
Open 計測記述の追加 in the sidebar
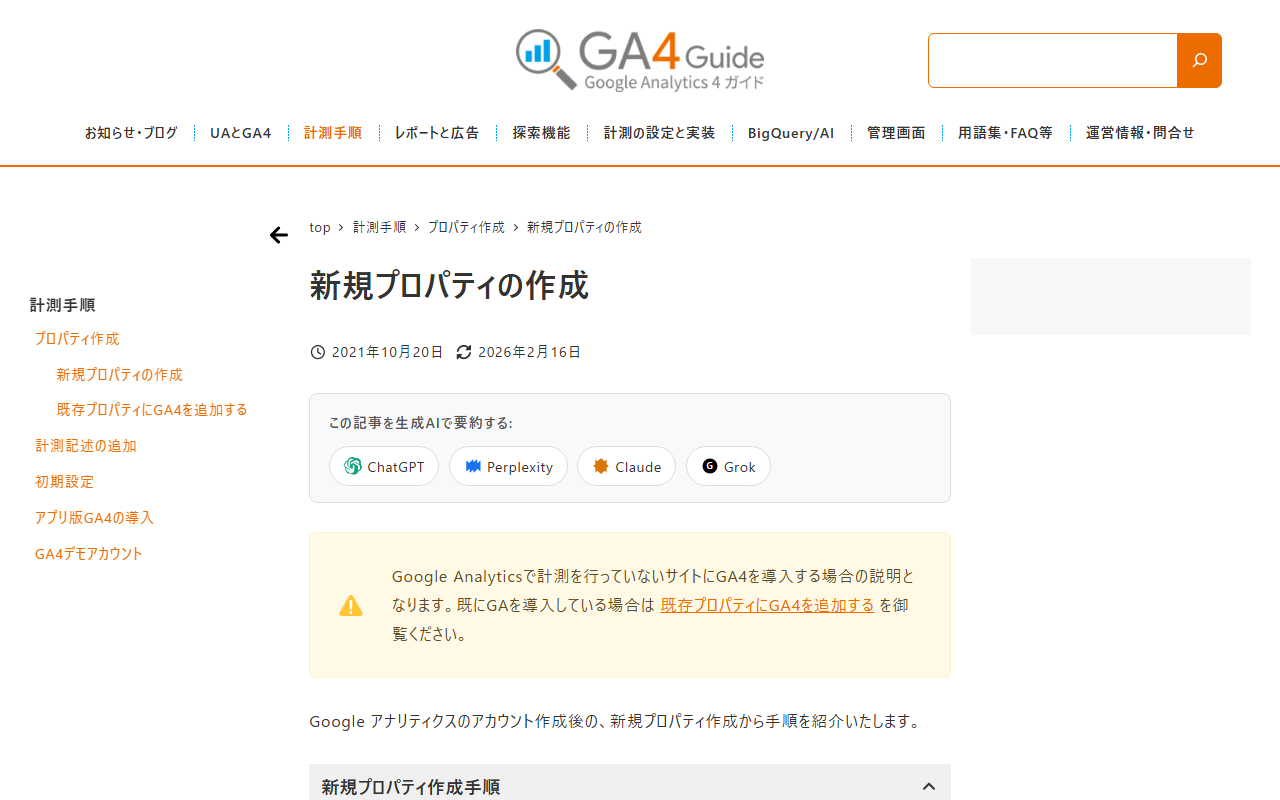[x=86, y=446]
